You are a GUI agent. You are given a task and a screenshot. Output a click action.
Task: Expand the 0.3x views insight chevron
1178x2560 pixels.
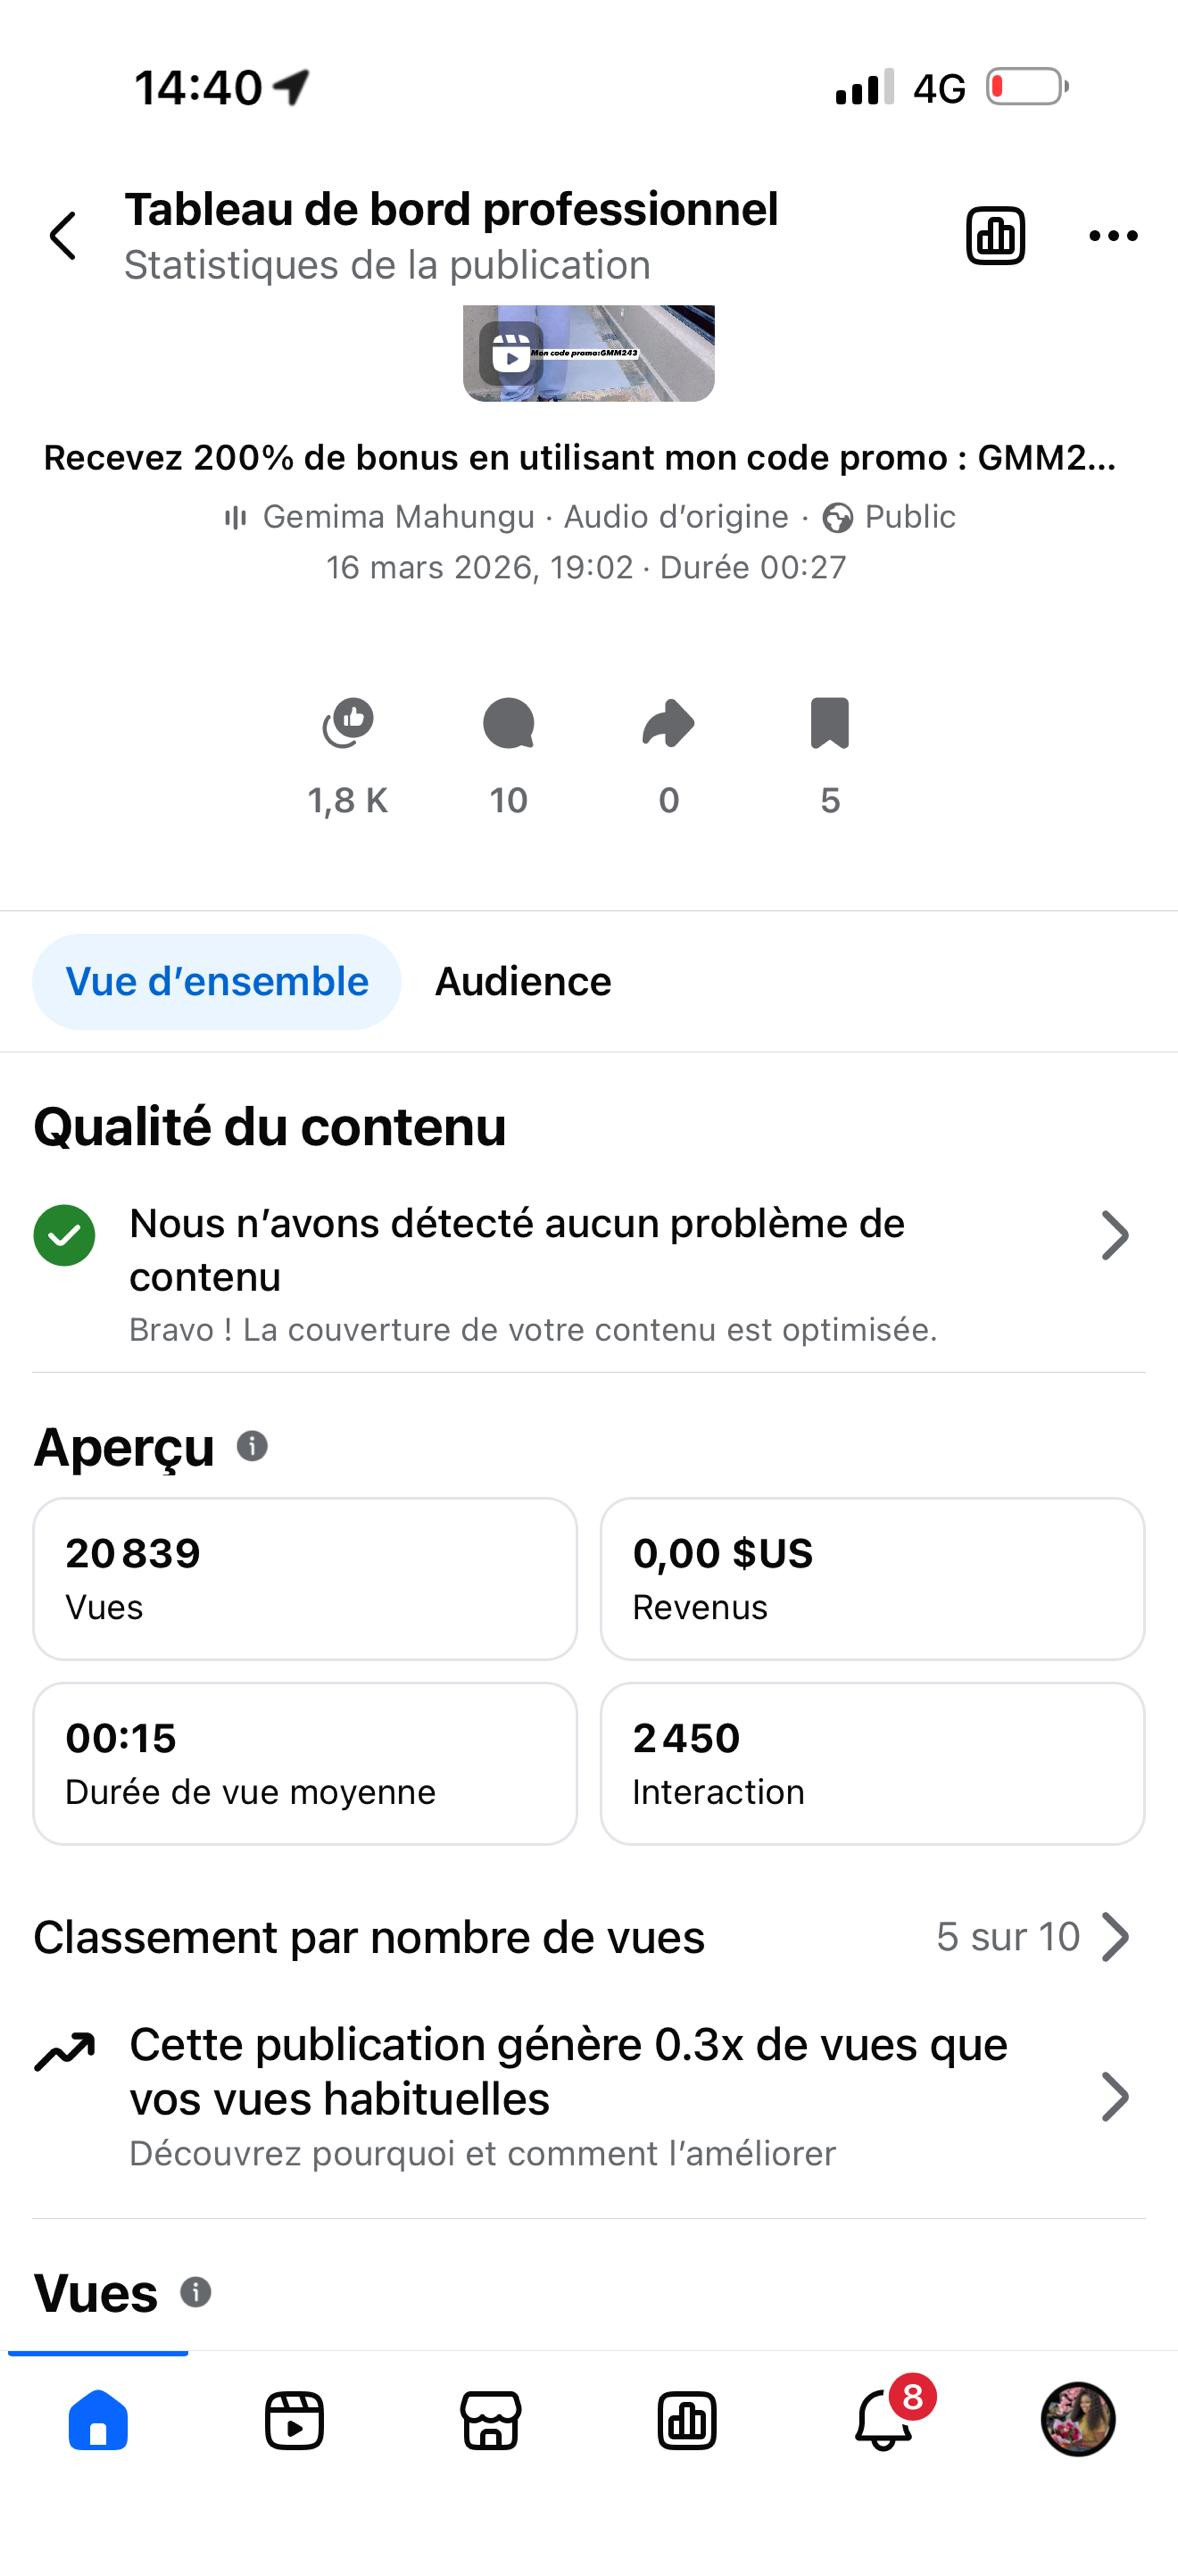(x=1114, y=2097)
